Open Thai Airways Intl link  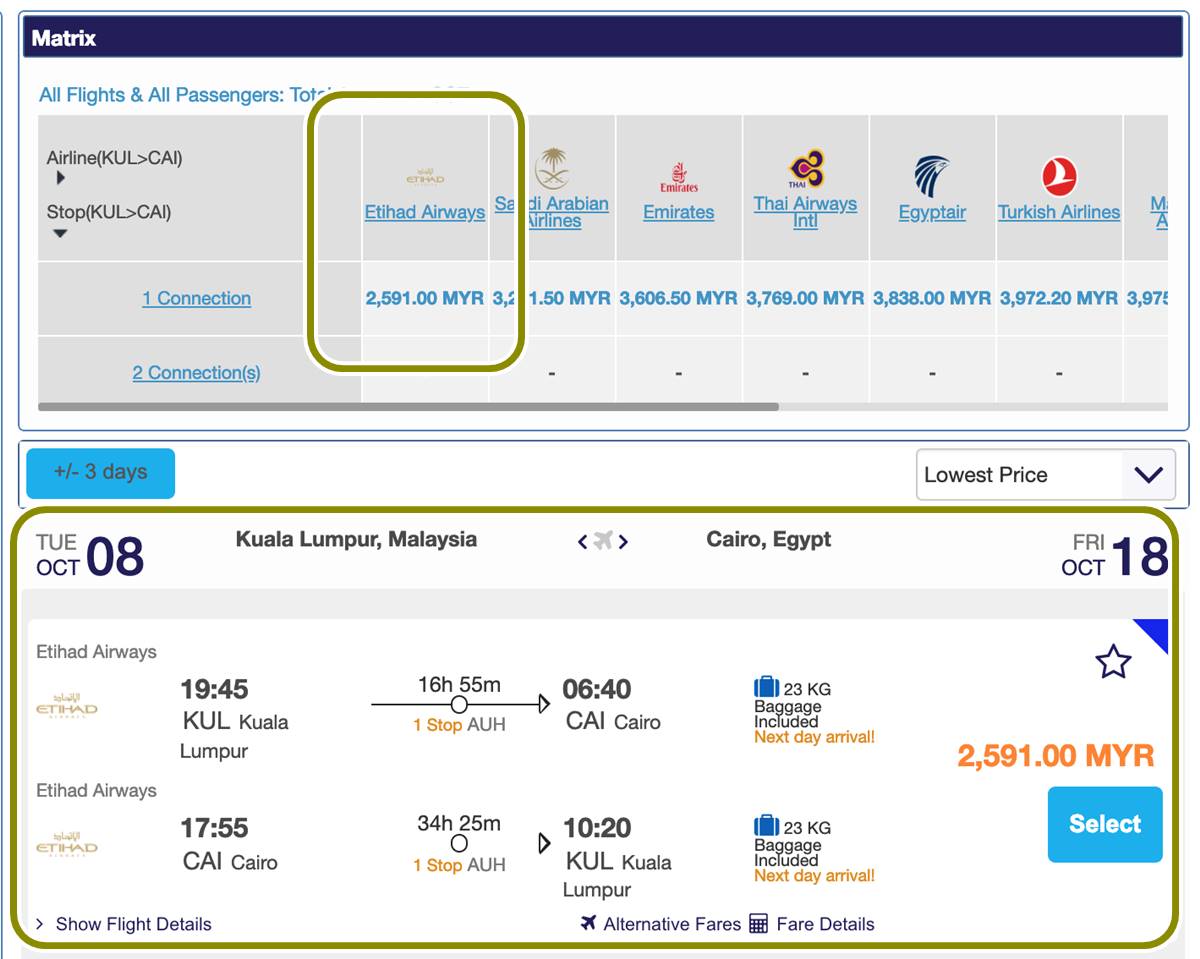pyautogui.click(x=805, y=212)
